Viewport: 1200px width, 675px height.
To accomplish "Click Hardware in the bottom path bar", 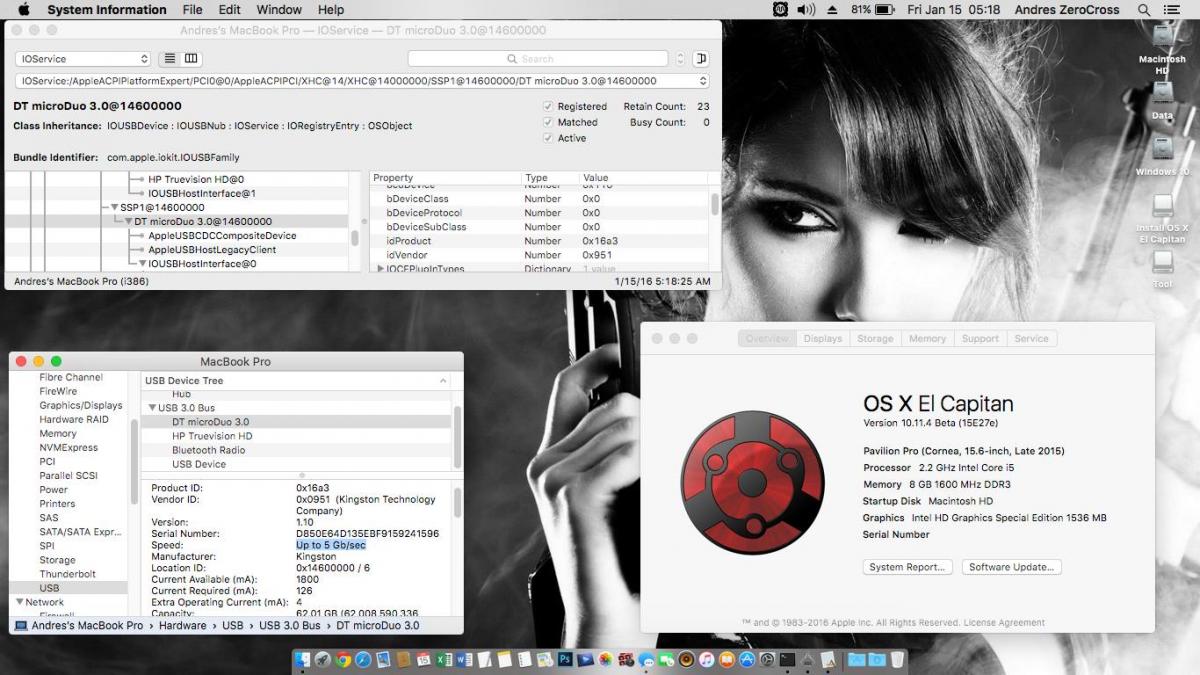I will 185,626.
